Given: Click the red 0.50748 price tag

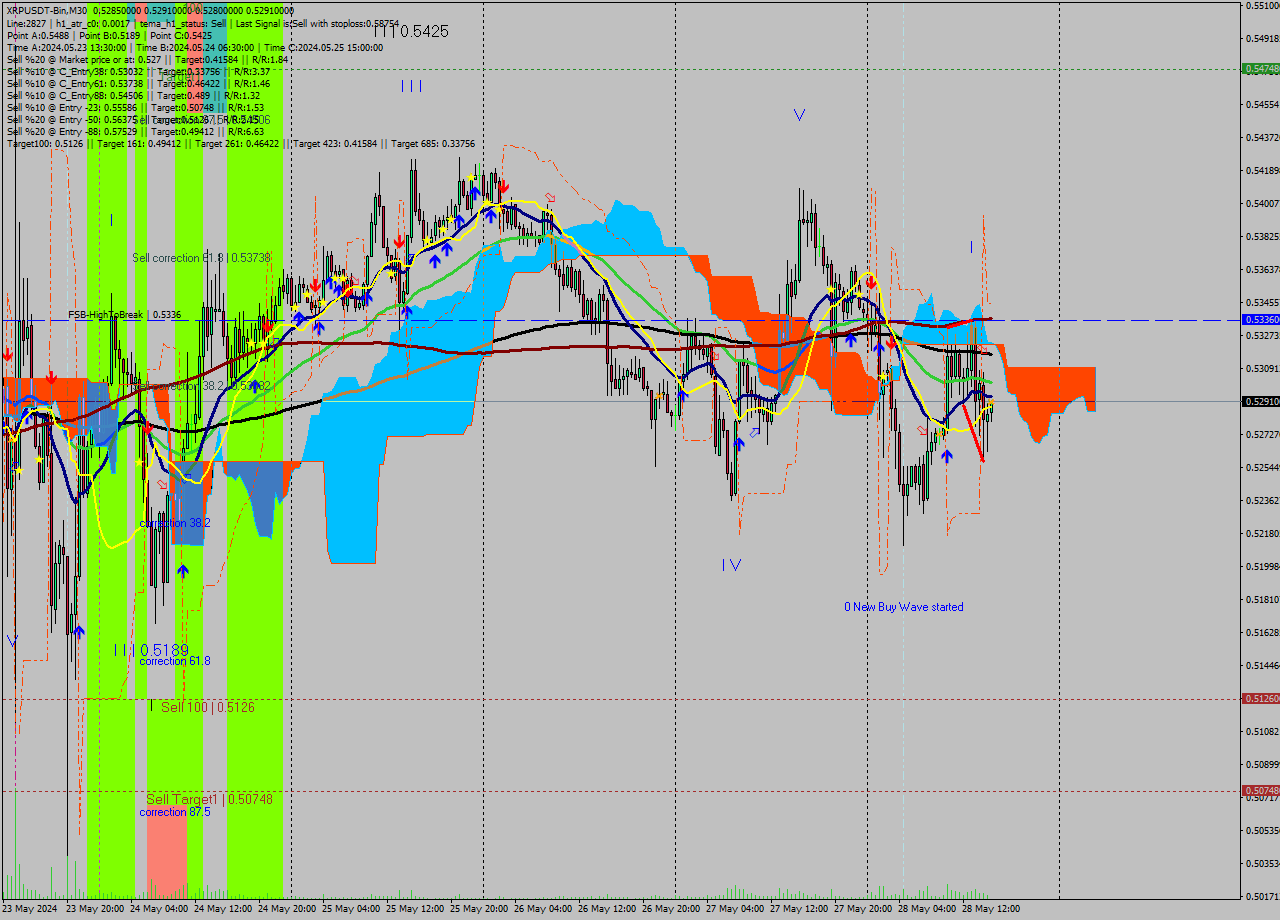Looking at the screenshot, I should [1261, 790].
